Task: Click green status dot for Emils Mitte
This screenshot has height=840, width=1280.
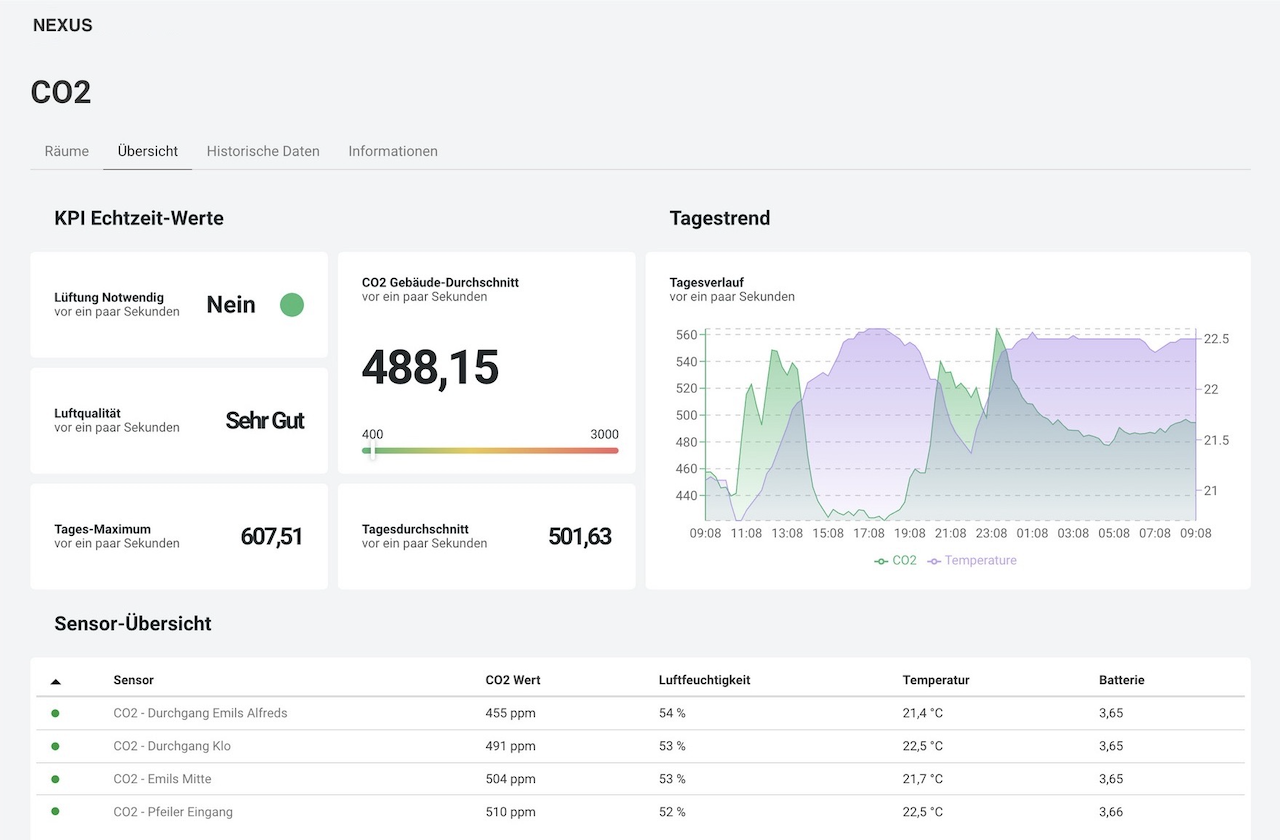Action: [x=55, y=779]
